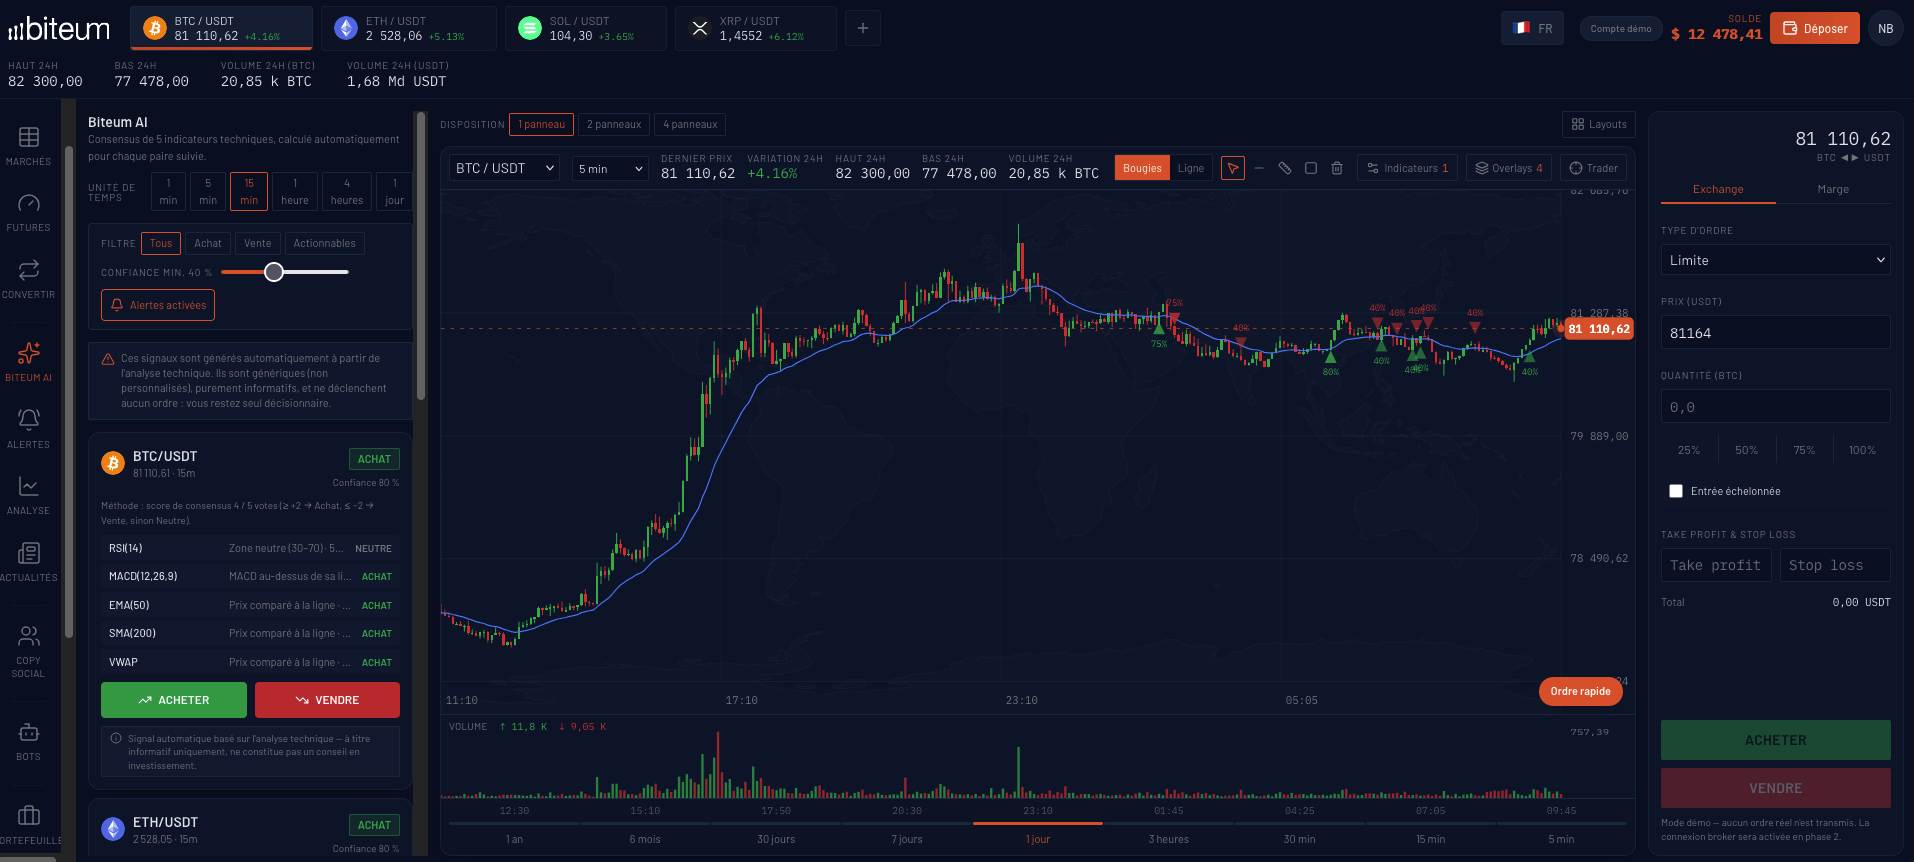
Task: Go to Convertir in the sidebar
Action: (x=29, y=279)
